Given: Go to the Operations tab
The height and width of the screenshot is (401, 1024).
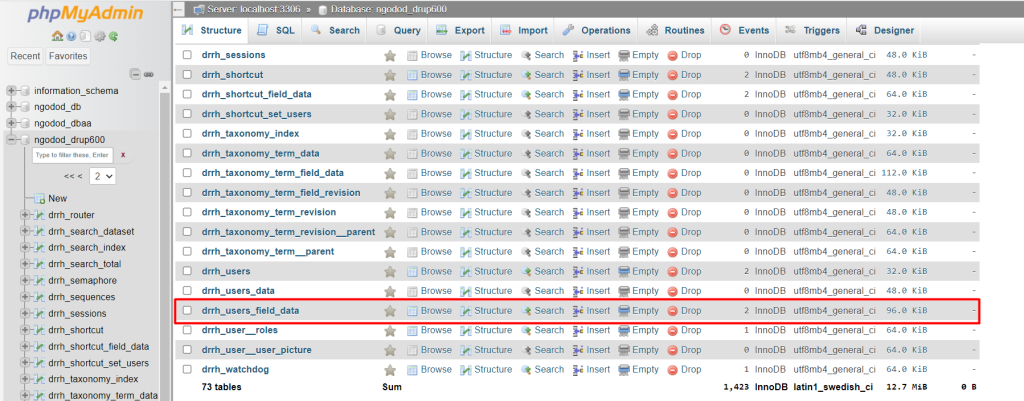Looking at the screenshot, I should click(x=597, y=30).
